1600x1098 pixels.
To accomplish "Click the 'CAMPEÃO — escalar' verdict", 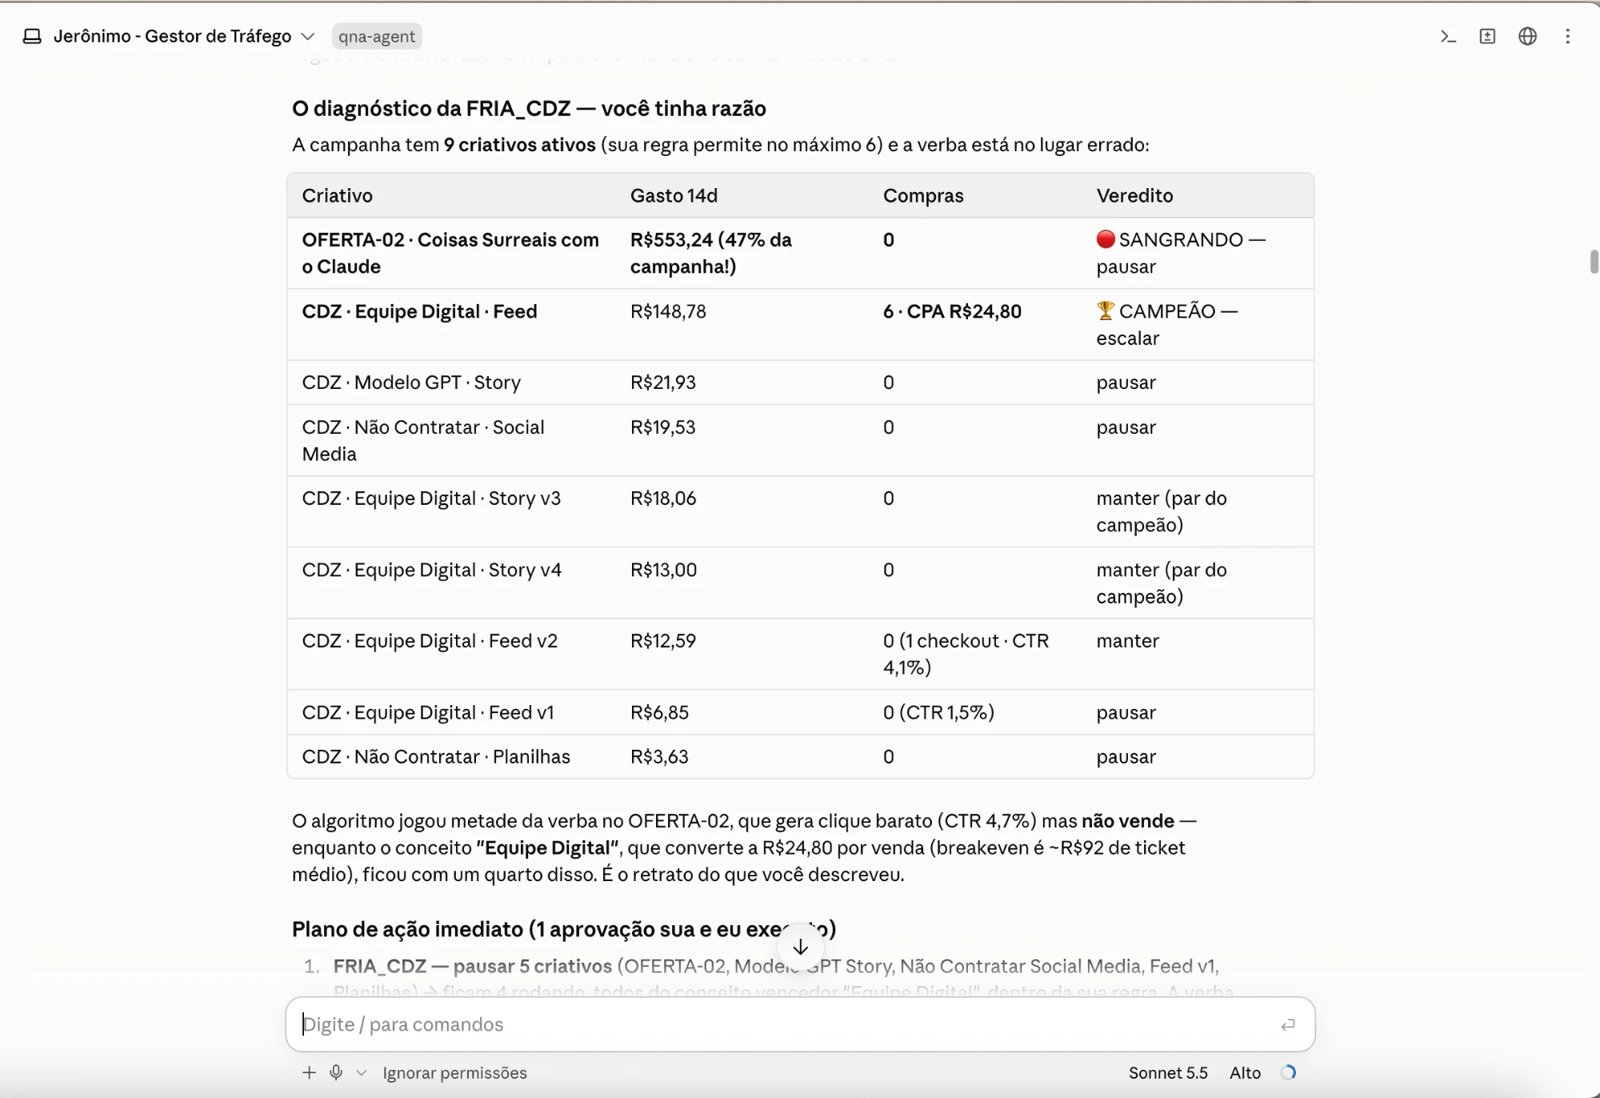I will pyautogui.click(x=1167, y=324).
